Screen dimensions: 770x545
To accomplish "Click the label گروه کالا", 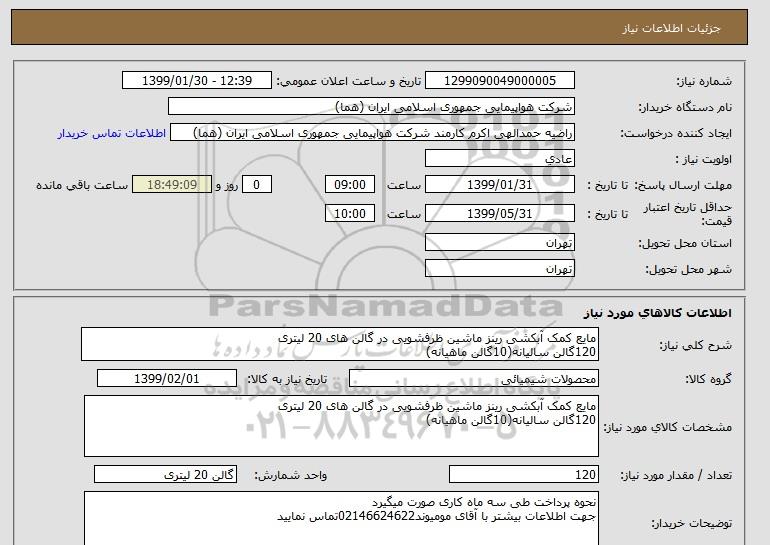I will point(708,379).
